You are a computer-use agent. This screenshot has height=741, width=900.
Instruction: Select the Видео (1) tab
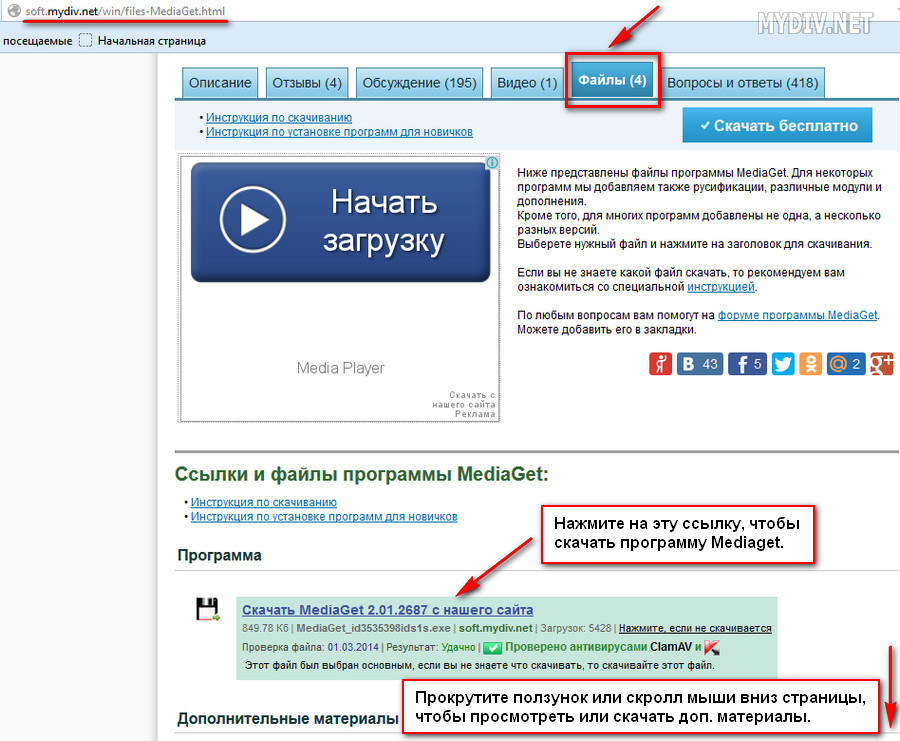point(527,83)
